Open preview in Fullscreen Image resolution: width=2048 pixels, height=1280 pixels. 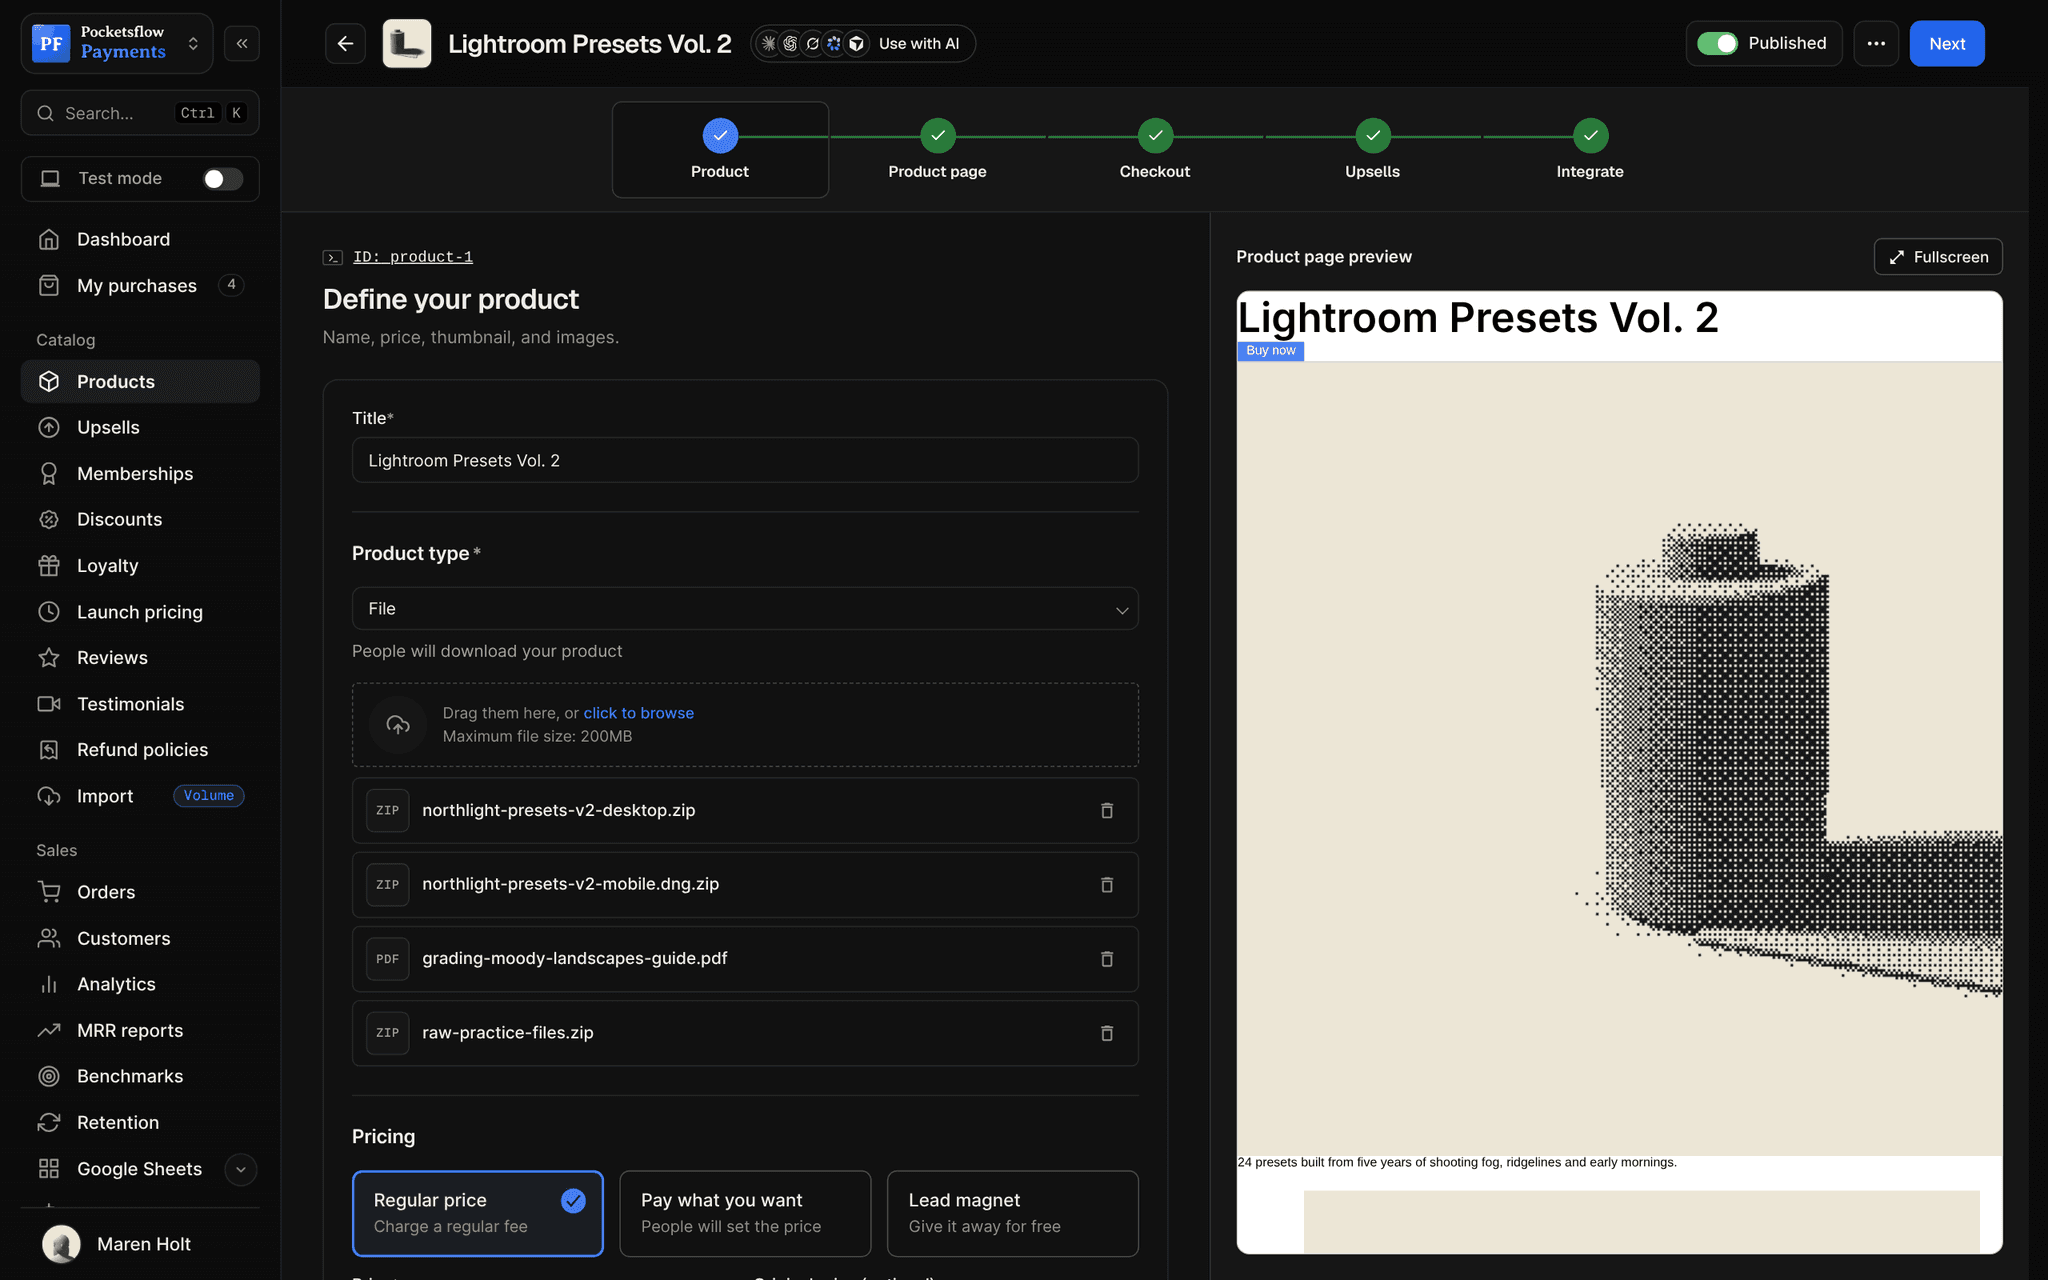tap(1937, 257)
